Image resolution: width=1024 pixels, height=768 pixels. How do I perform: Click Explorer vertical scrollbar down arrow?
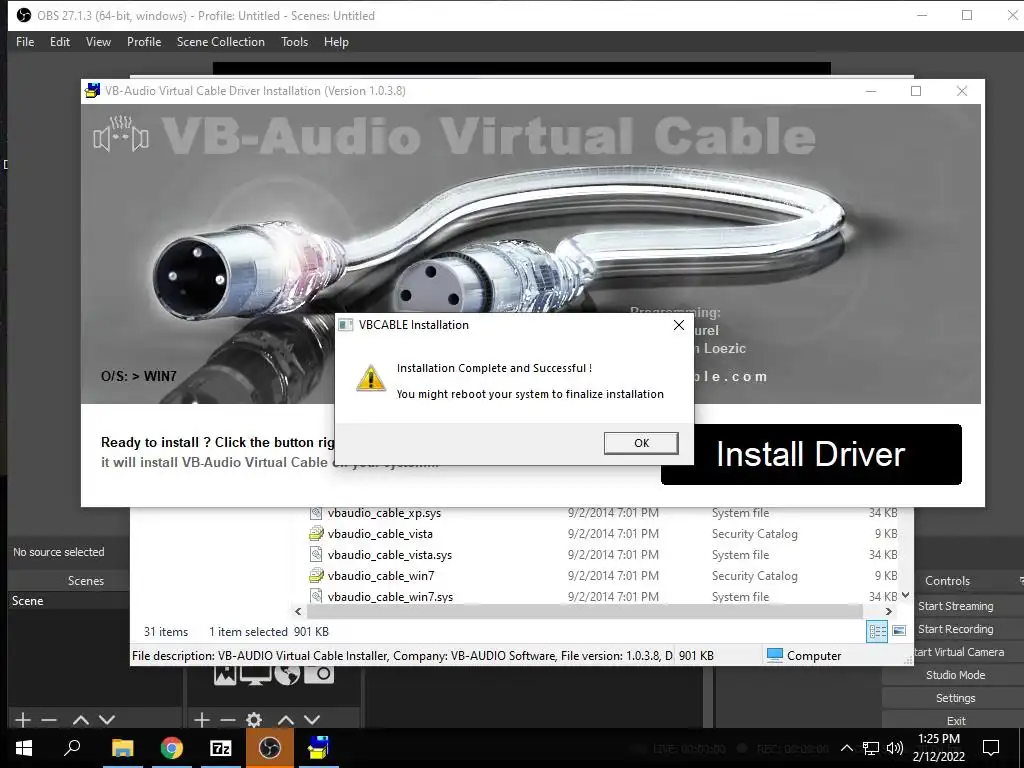(x=905, y=595)
